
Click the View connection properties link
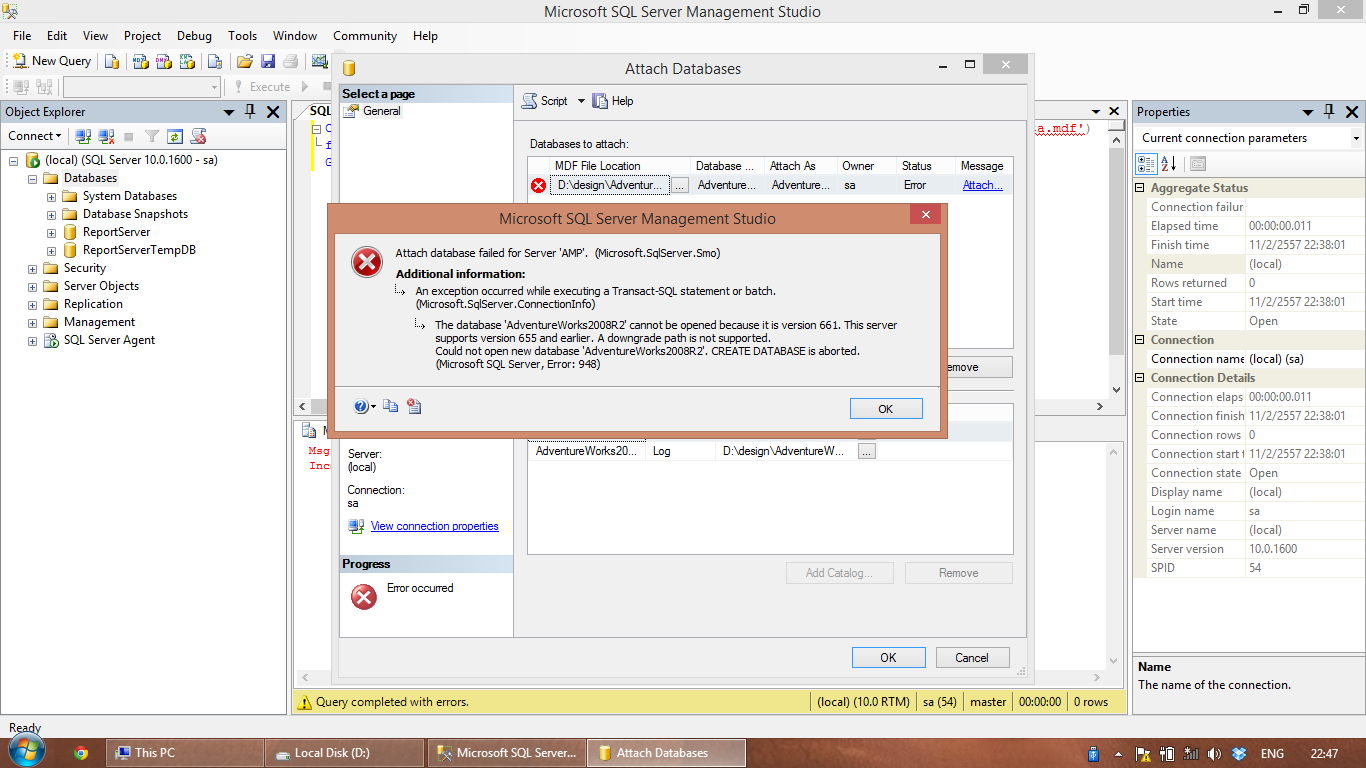point(434,526)
